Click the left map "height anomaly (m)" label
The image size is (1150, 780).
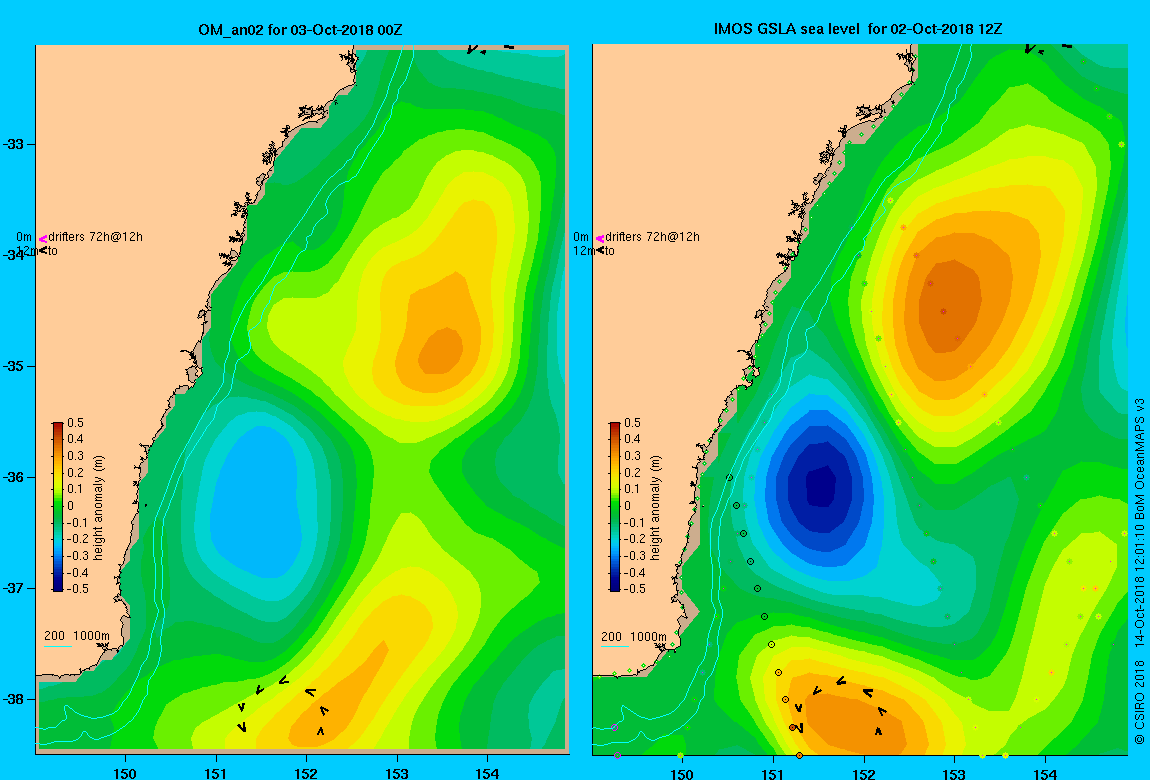(98, 507)
